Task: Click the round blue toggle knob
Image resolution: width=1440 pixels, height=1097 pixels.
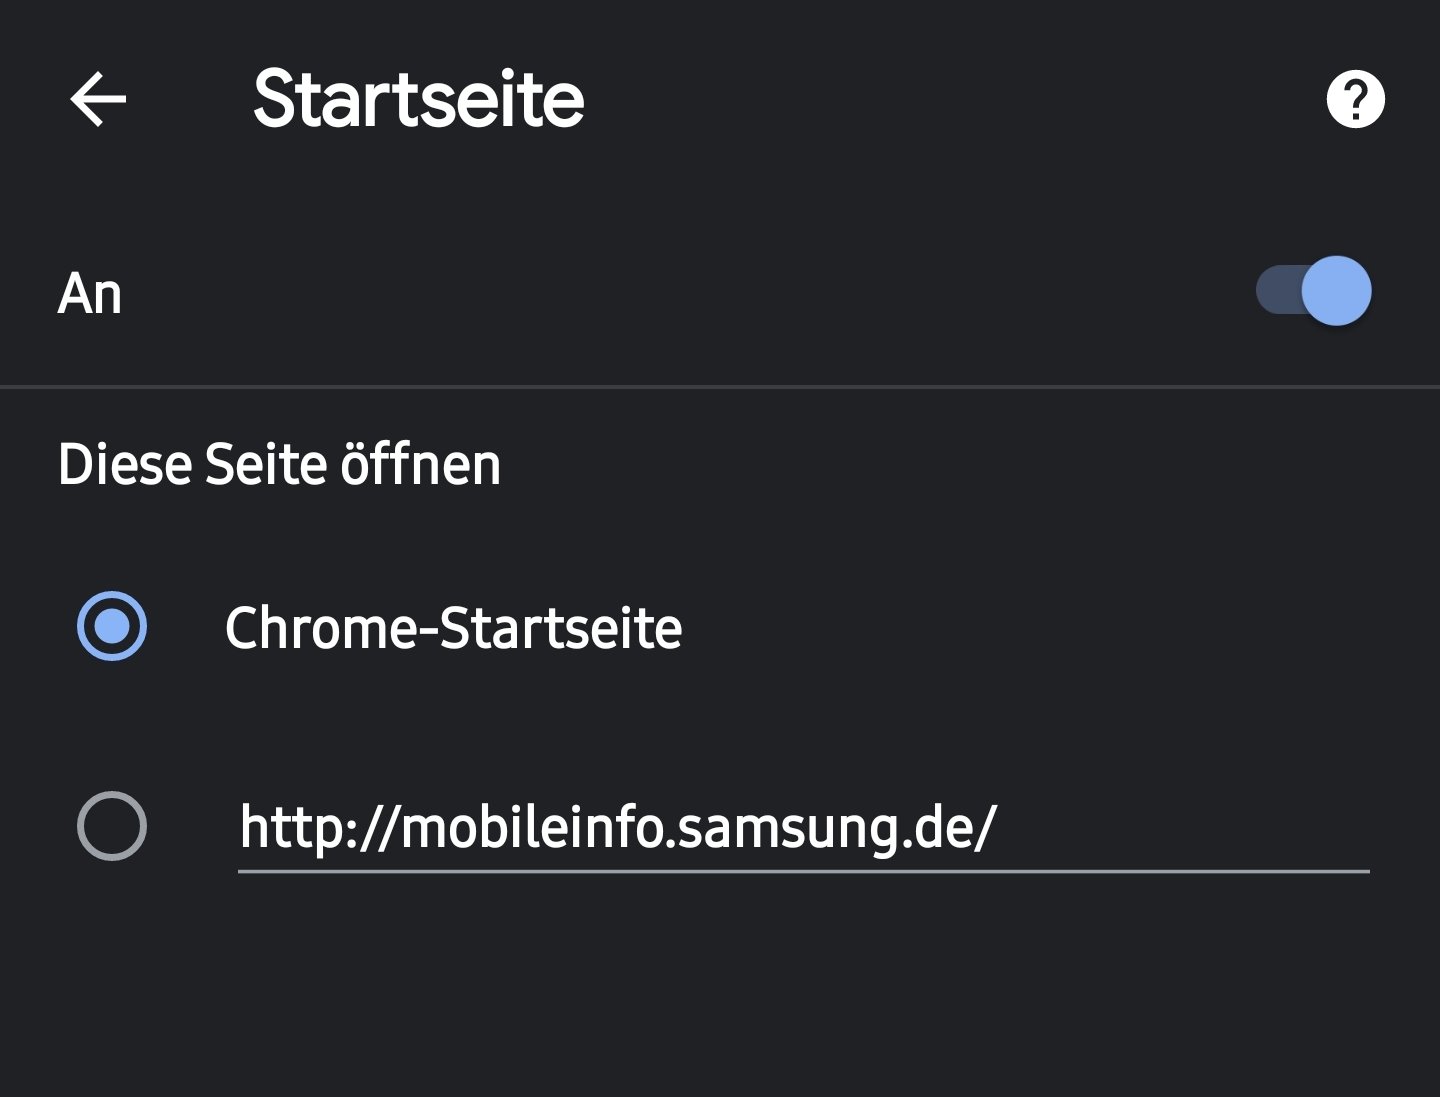Action: tap(1337, 291)
